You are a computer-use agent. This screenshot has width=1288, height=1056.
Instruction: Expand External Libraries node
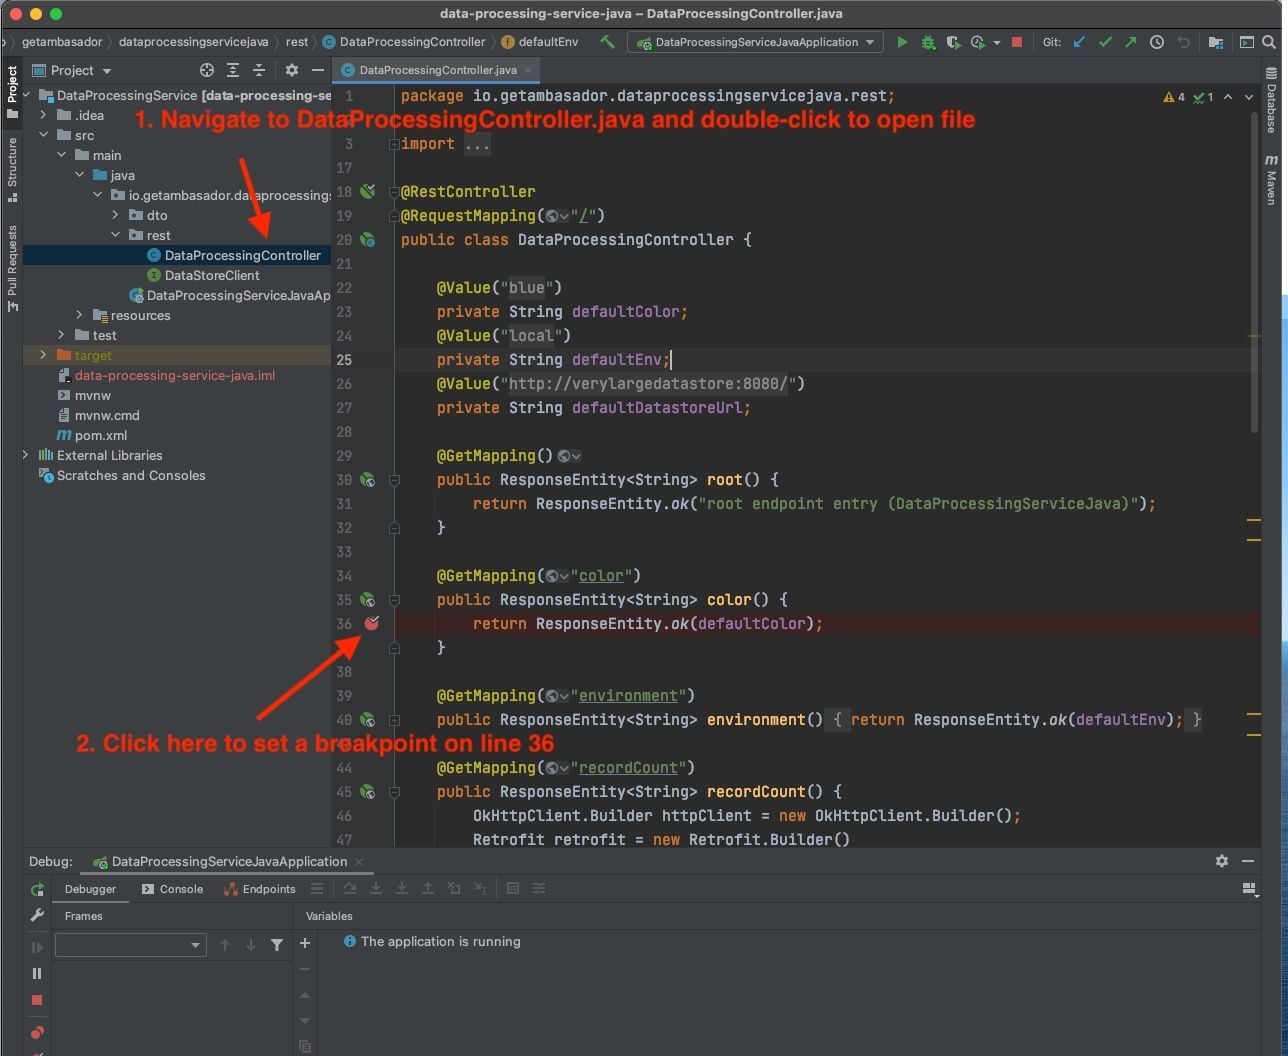[26, 455]
